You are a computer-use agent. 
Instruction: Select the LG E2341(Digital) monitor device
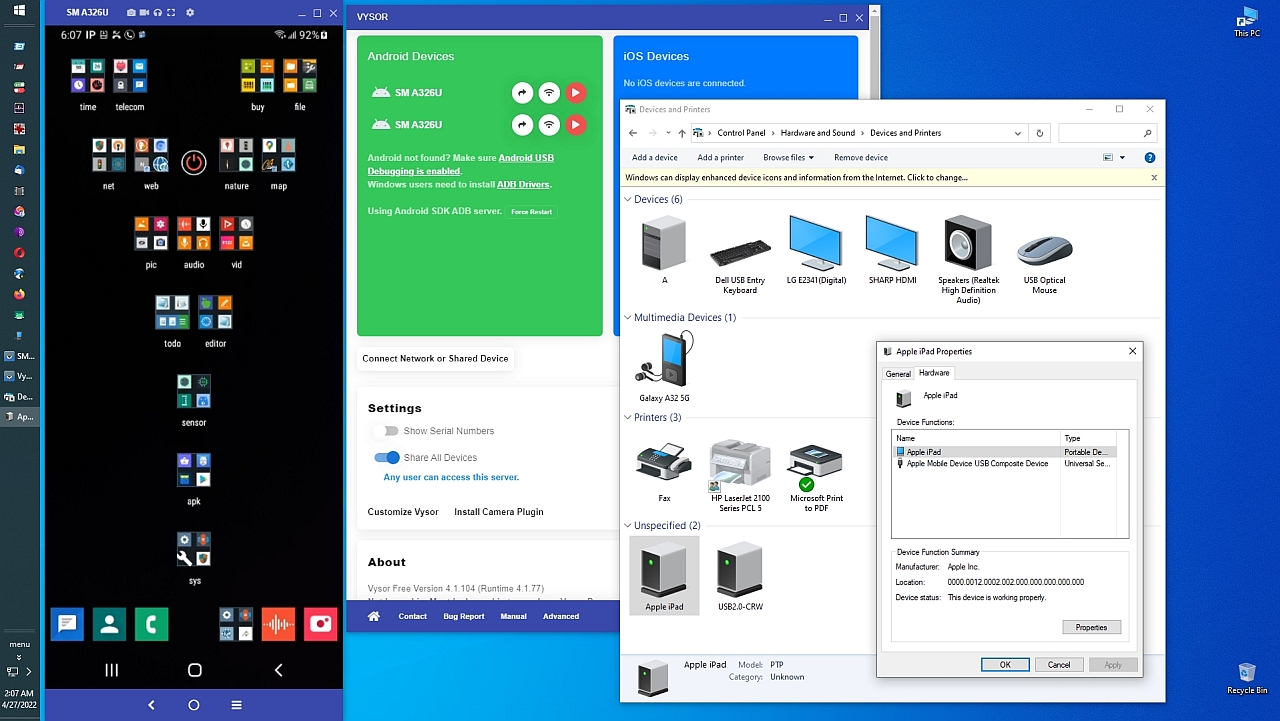coord(816,250)
